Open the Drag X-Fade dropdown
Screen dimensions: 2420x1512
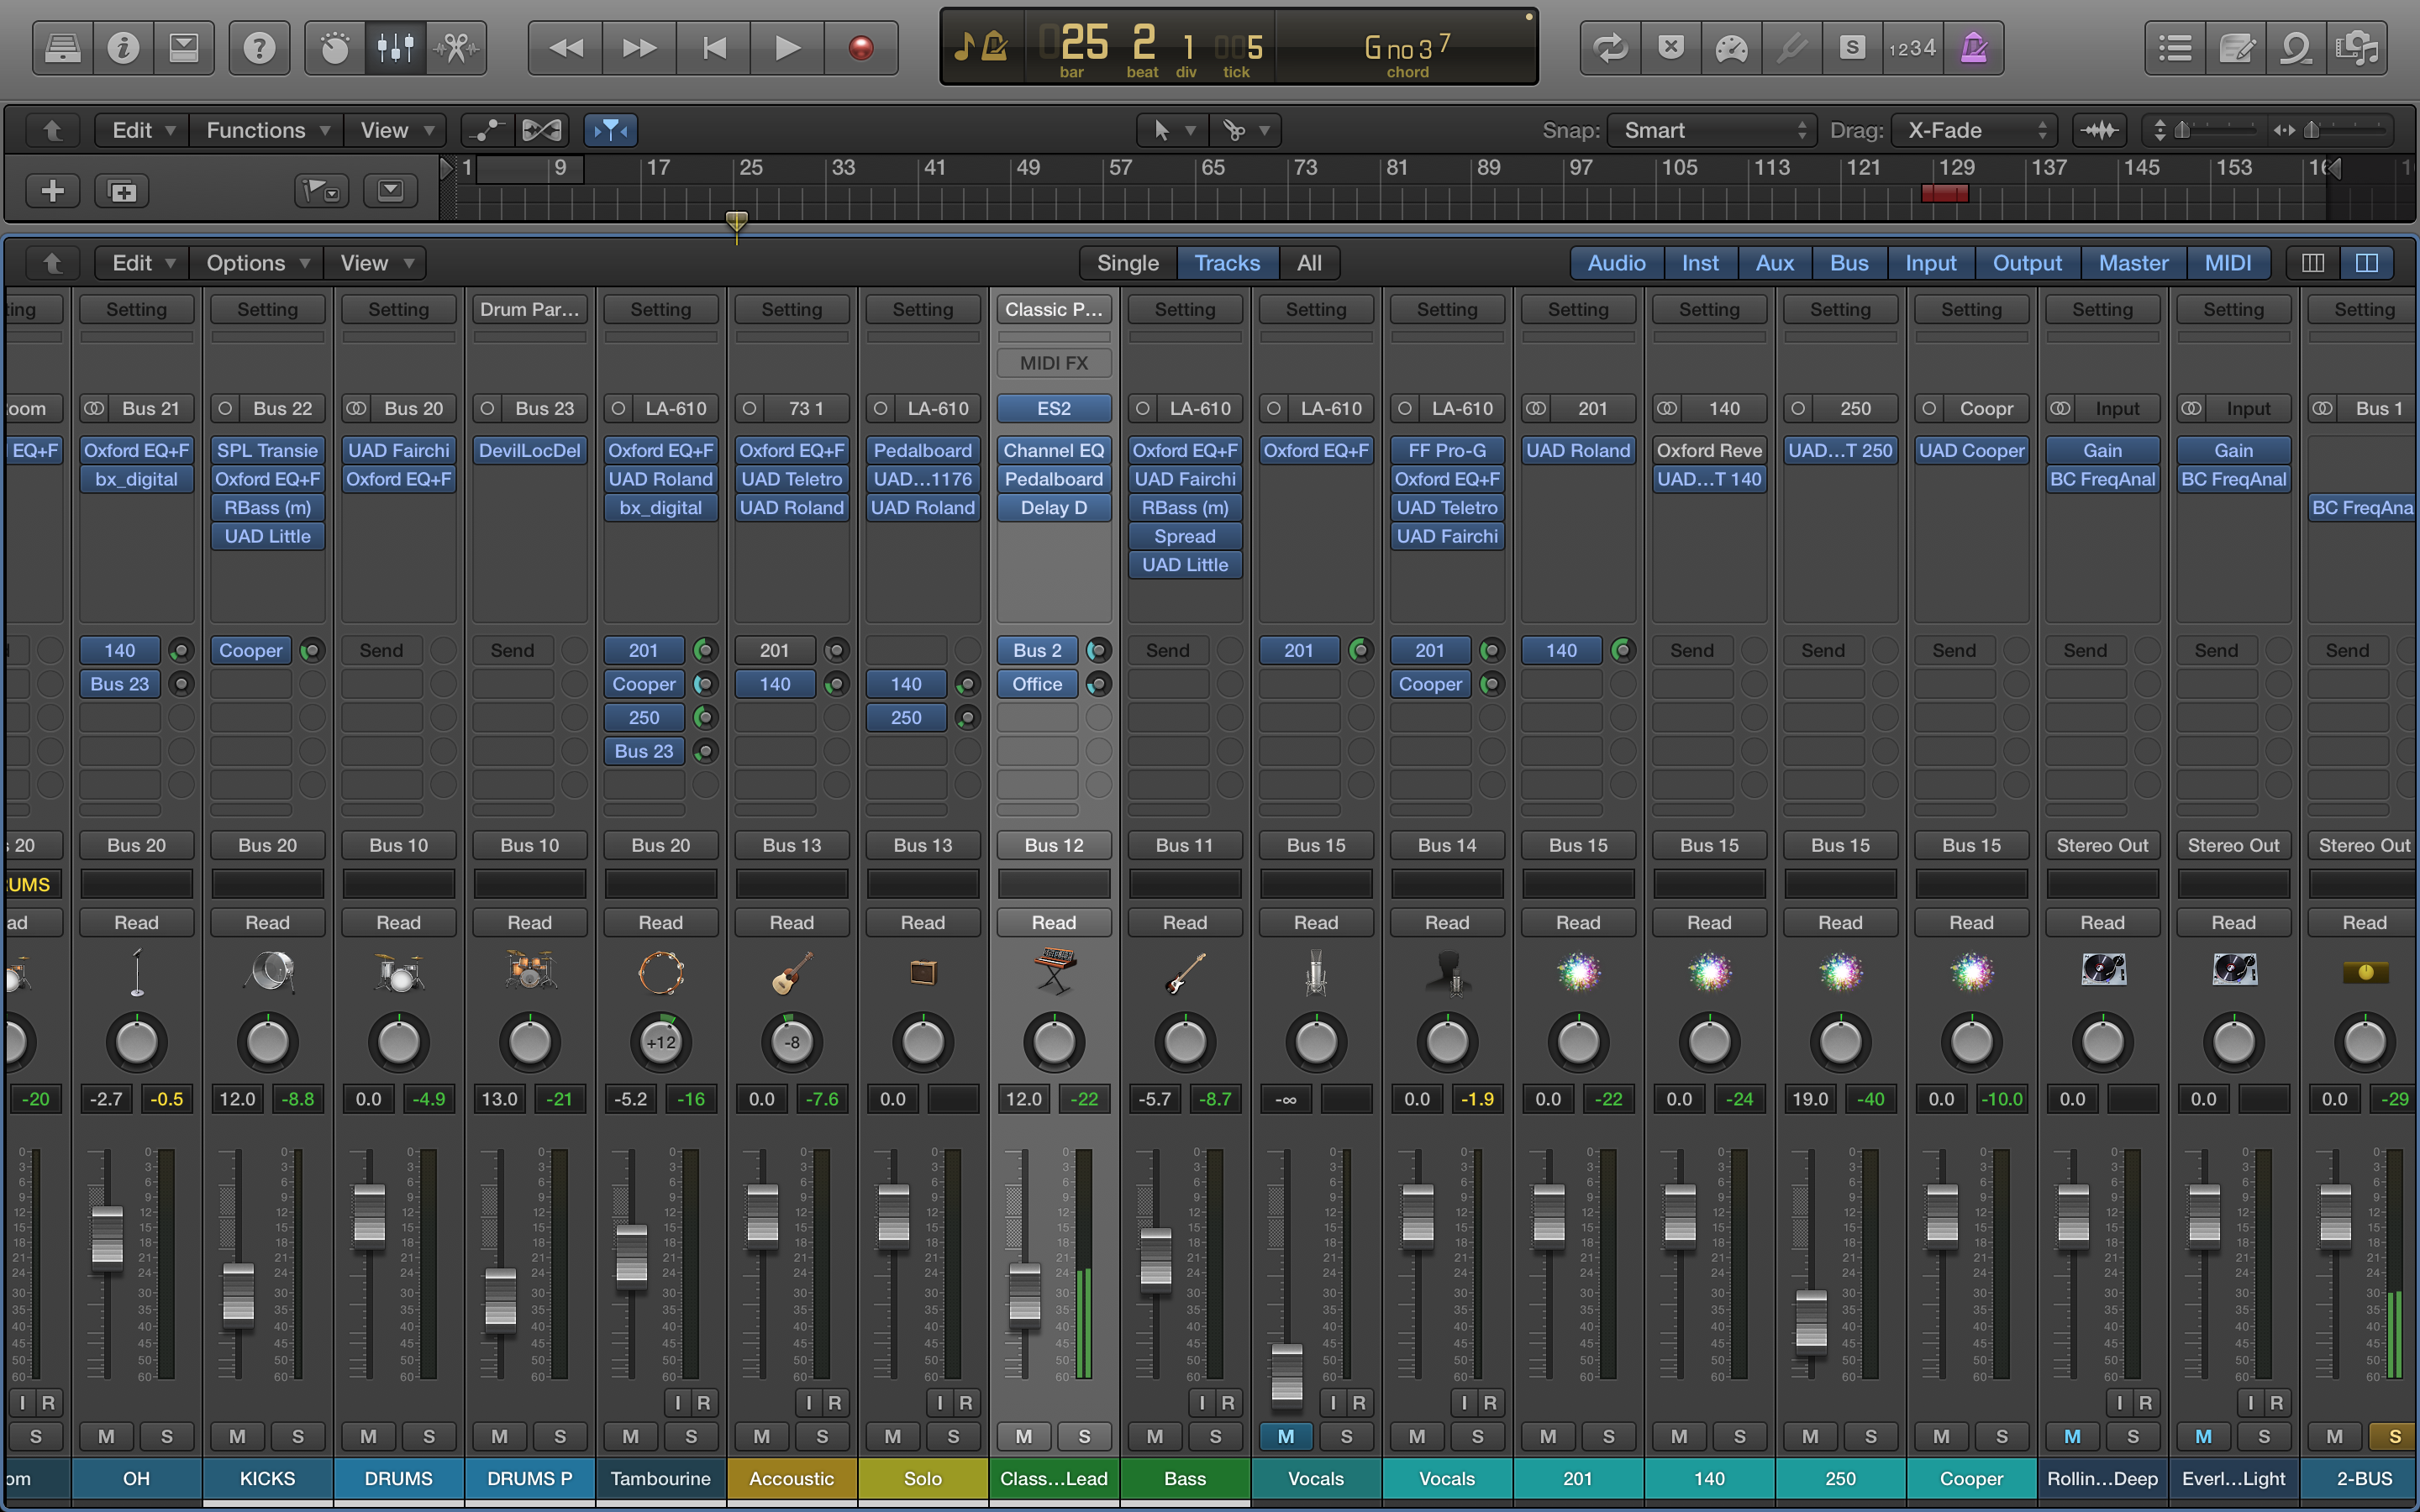pyautogui.click(x=1974, y=130)
